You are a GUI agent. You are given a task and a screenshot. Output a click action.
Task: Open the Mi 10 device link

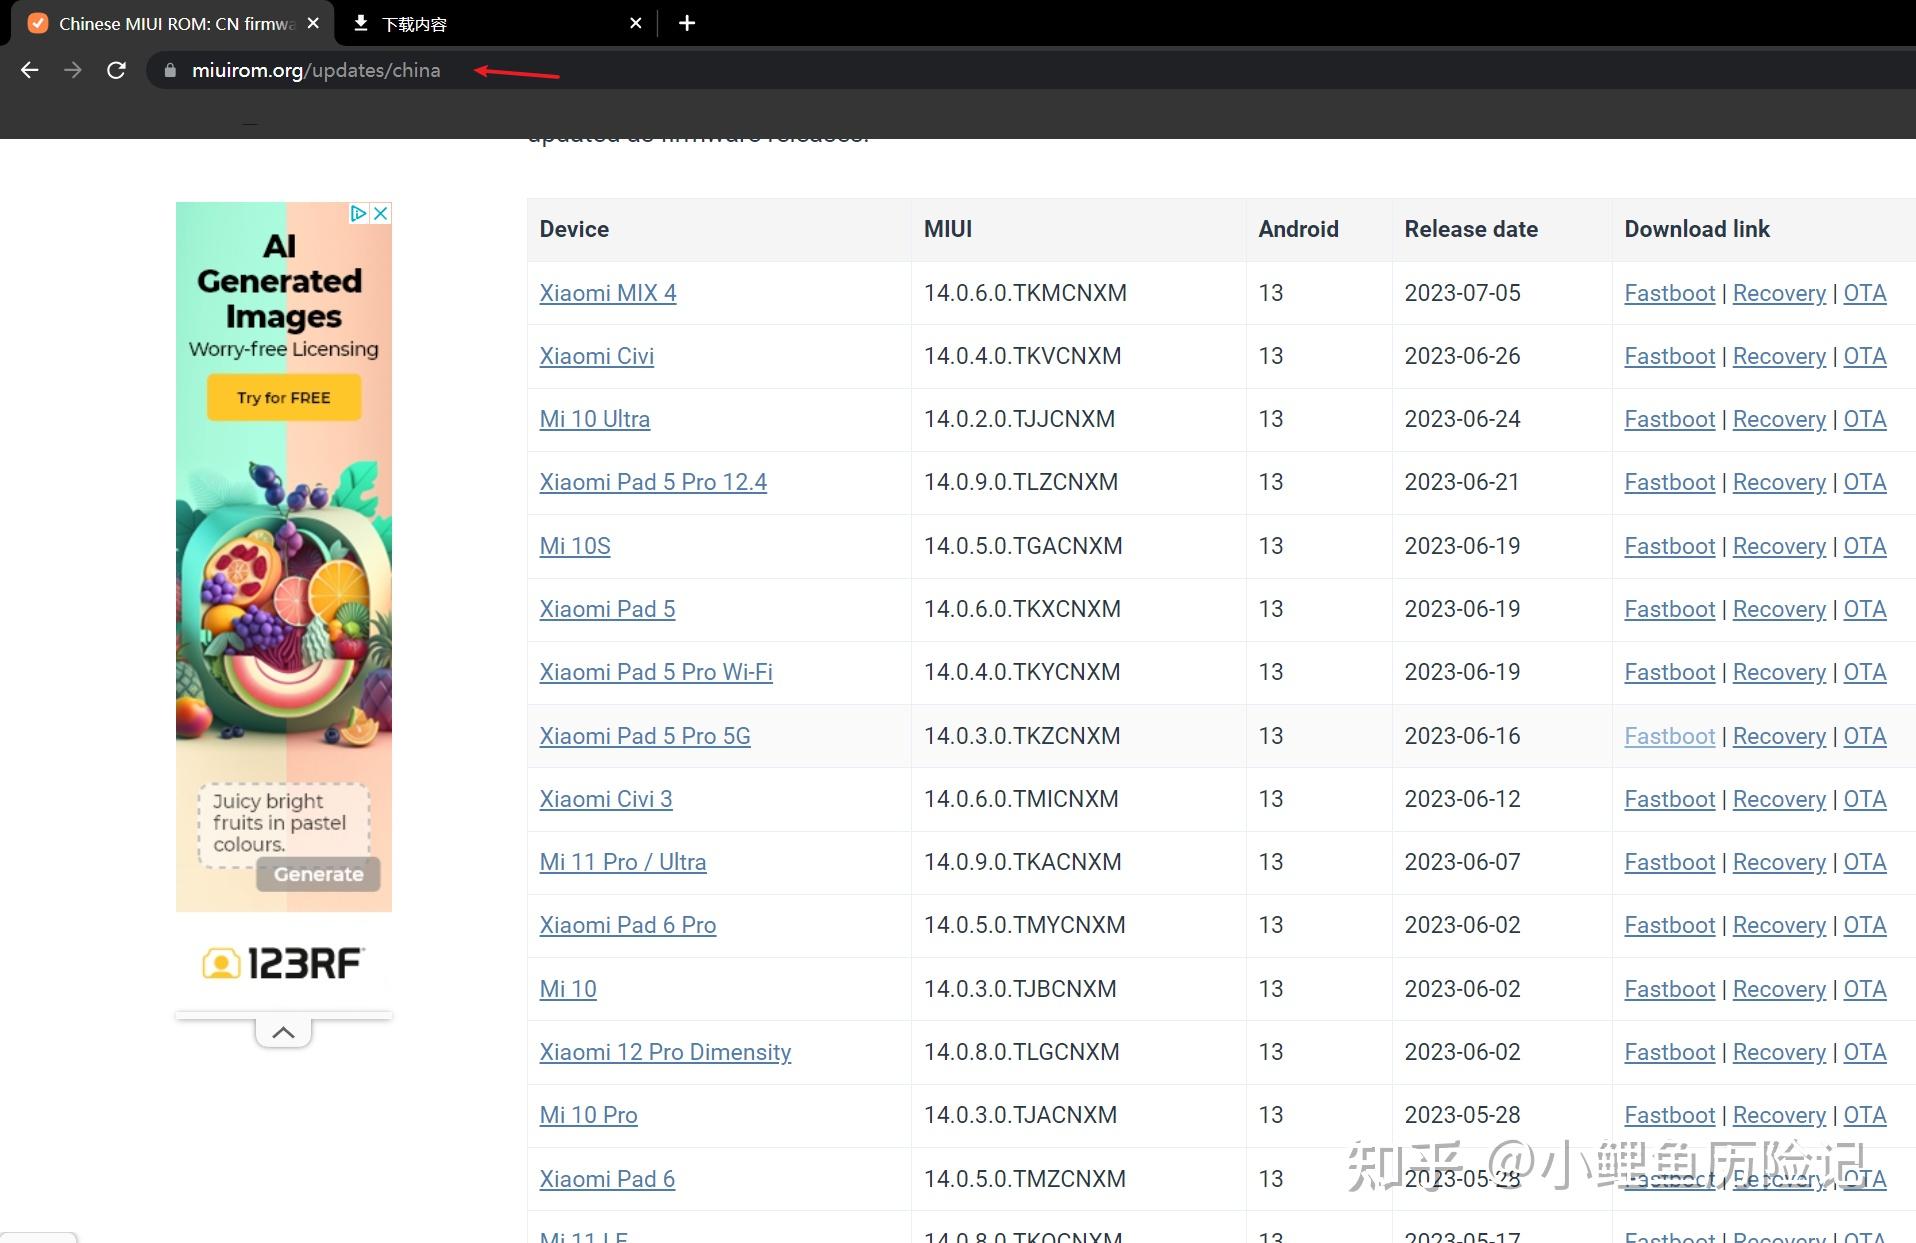pyautogui.click(x=568, y=989)
